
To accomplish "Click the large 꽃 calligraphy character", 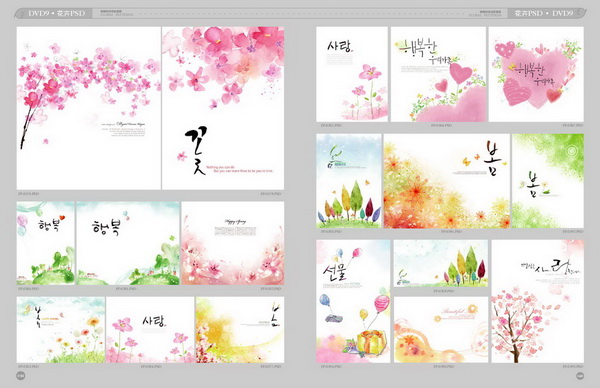I will 196,150.
